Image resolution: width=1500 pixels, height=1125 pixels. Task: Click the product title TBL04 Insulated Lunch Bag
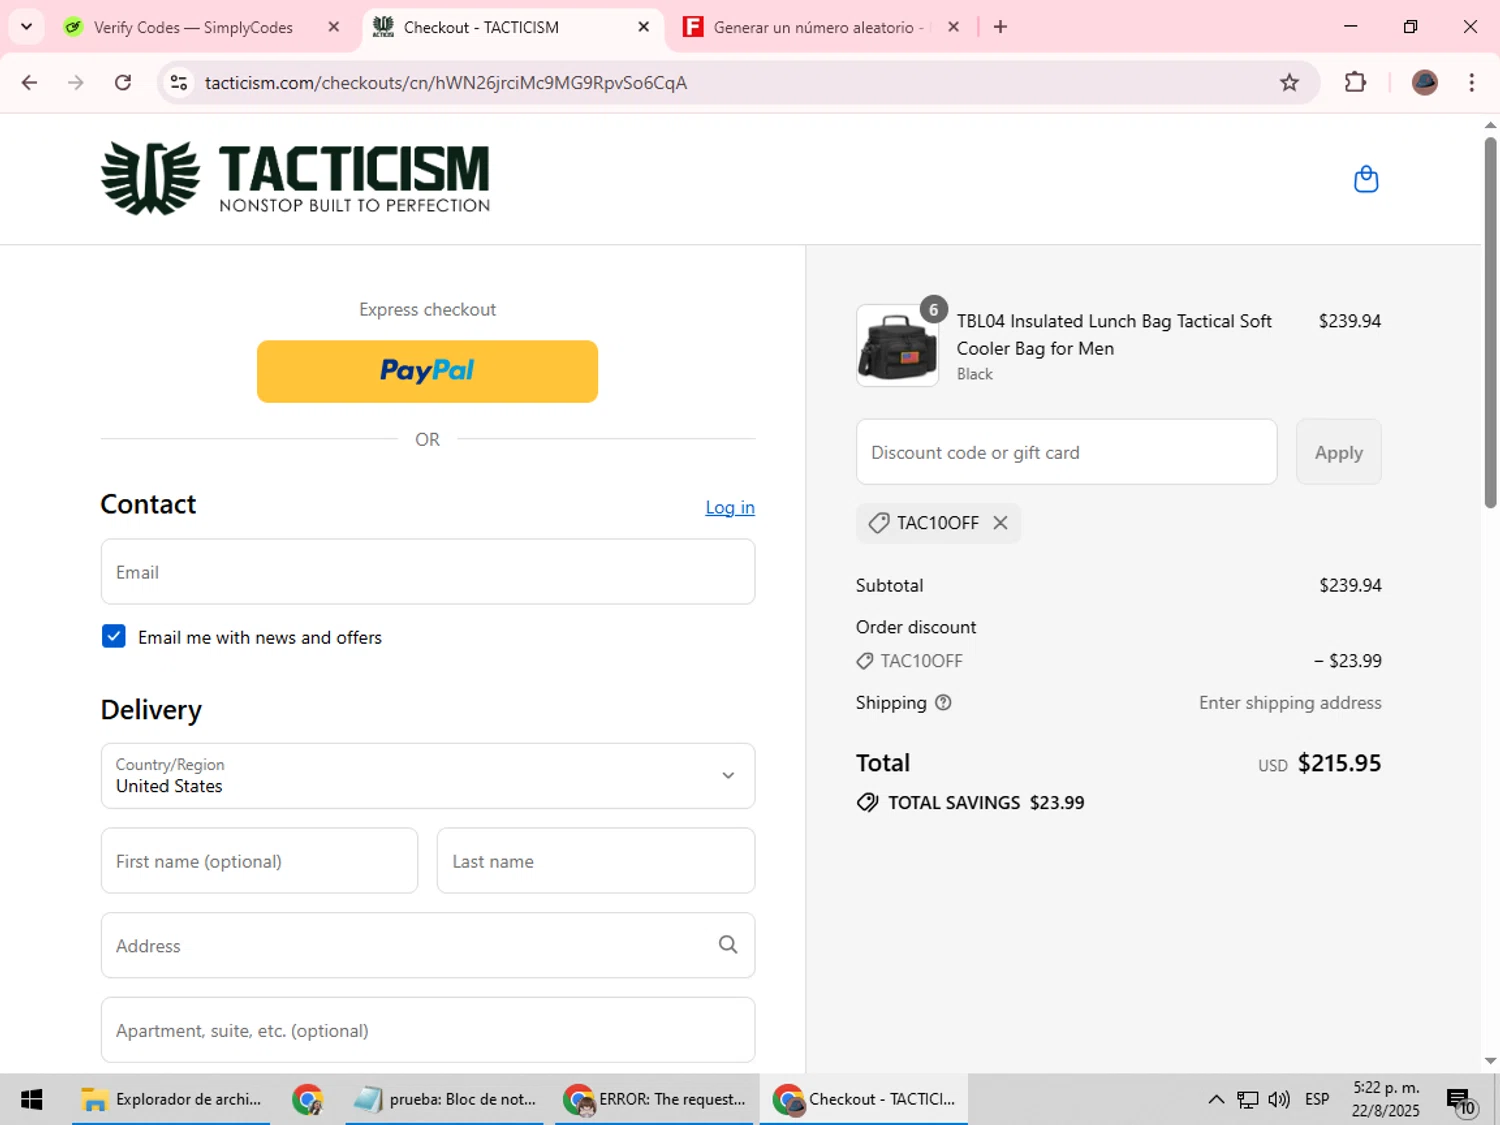[1114, 334]
